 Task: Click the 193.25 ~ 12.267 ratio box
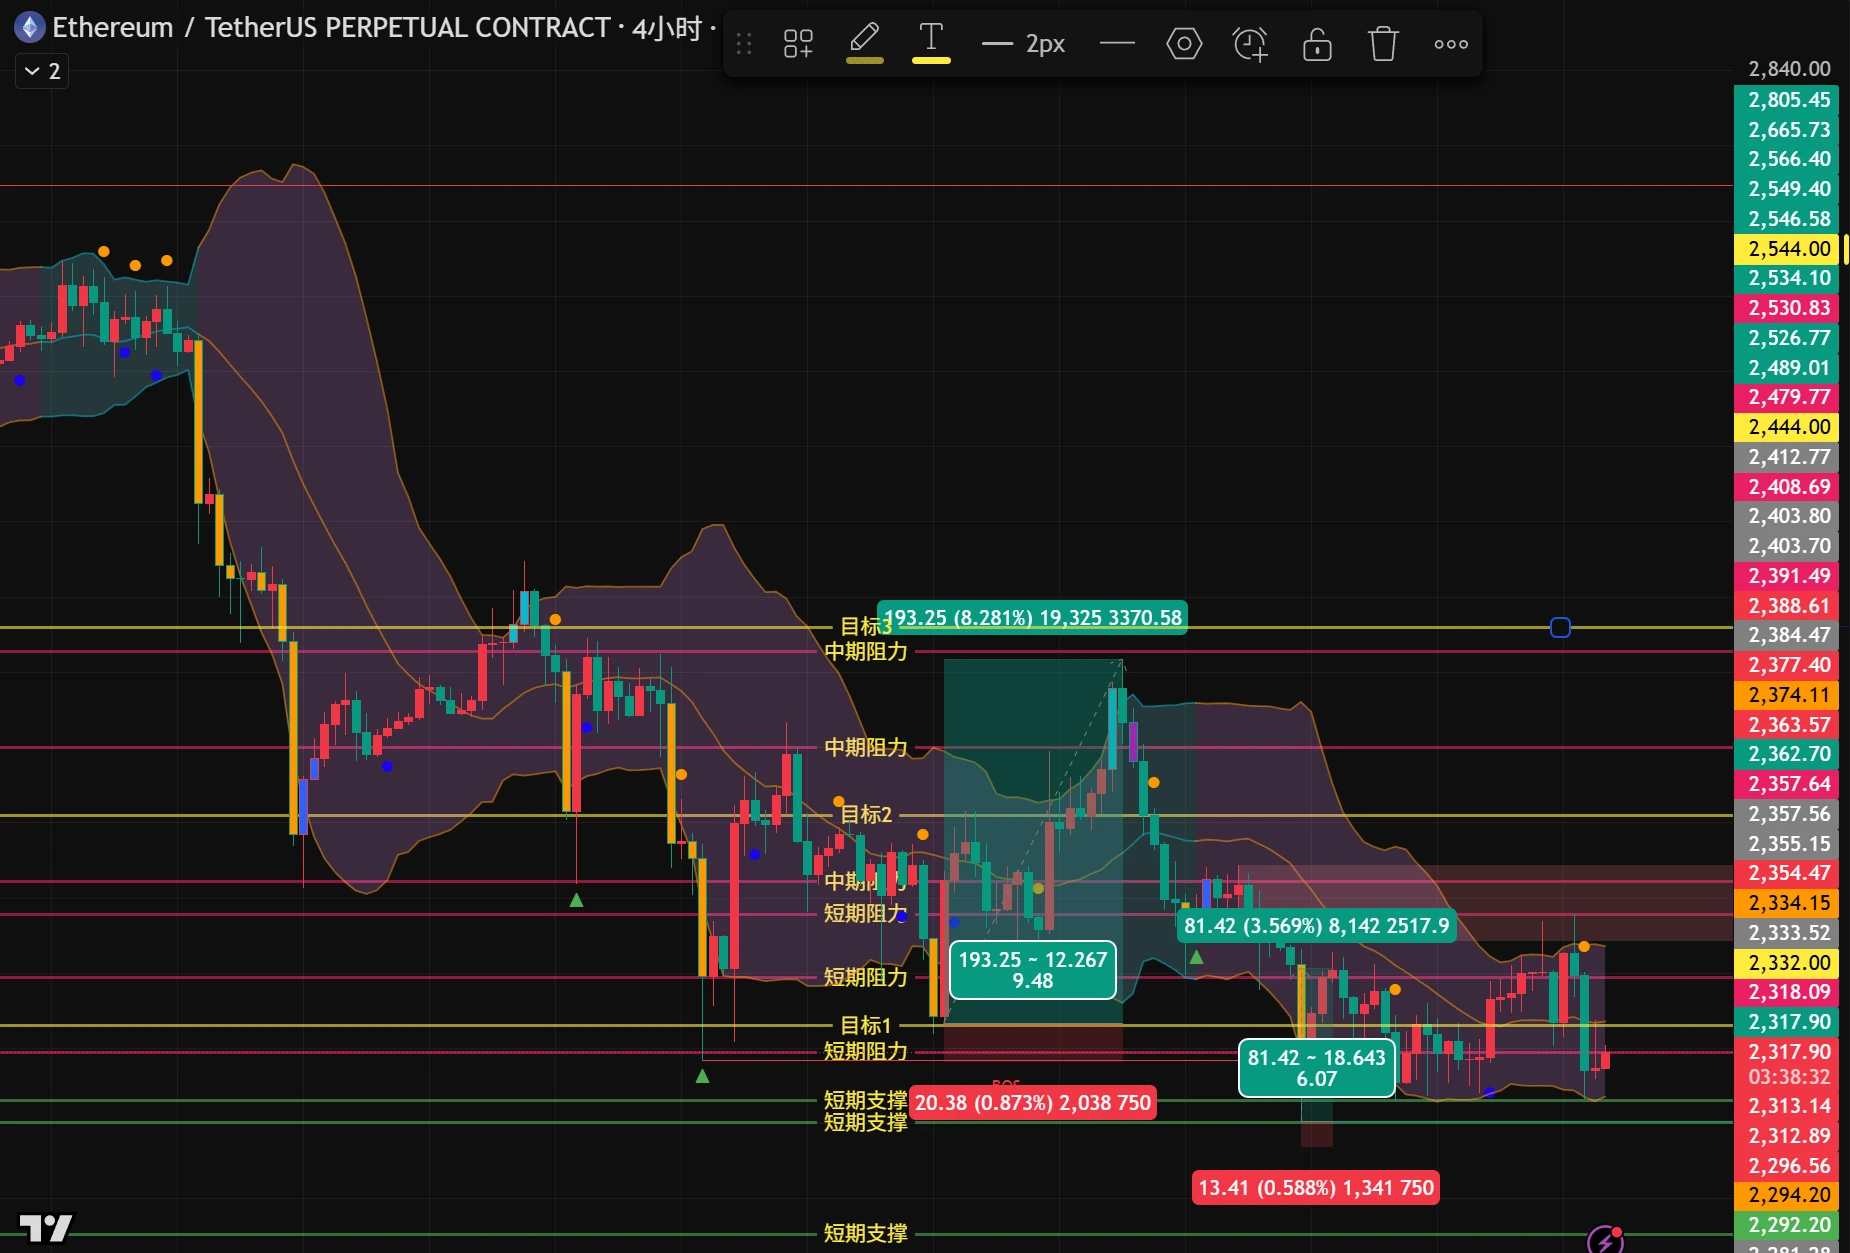click(1032, 970)
